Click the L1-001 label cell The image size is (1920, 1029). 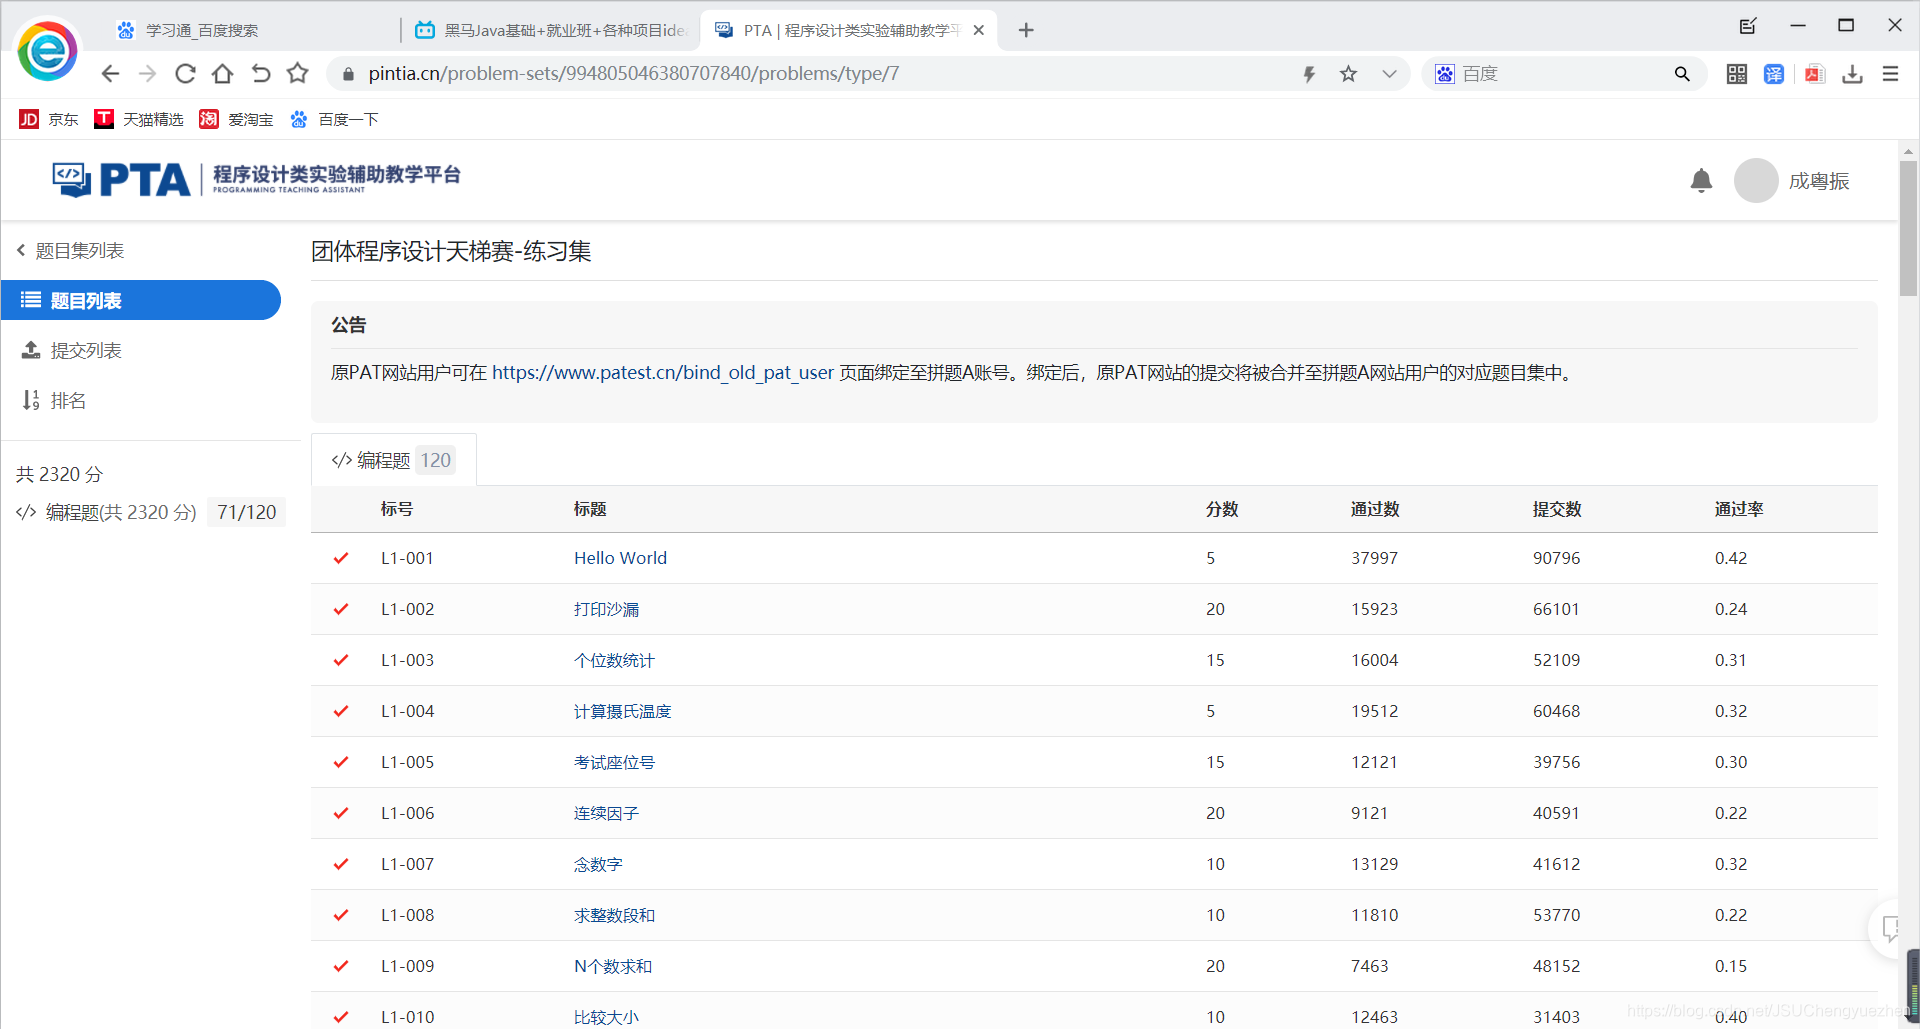407,558
